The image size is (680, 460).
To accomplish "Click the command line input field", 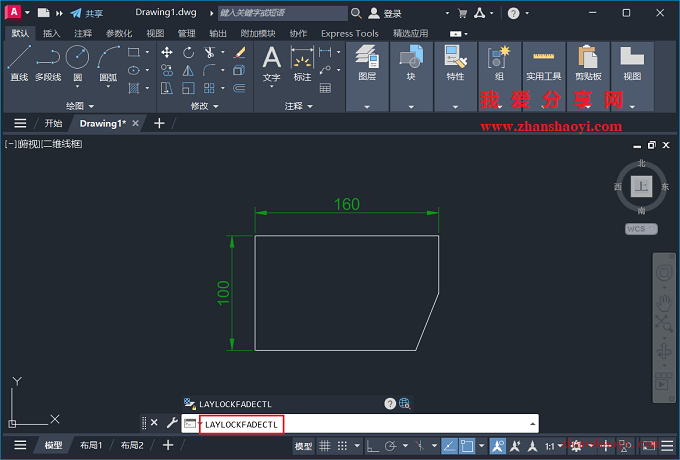I will click(x=360, y=424).
